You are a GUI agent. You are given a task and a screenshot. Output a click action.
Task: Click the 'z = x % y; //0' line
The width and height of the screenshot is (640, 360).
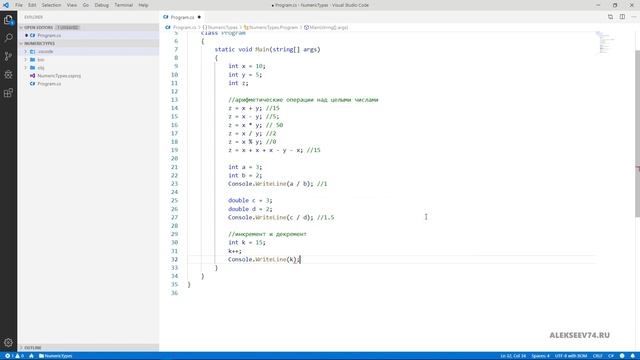[x=252, y=142]
